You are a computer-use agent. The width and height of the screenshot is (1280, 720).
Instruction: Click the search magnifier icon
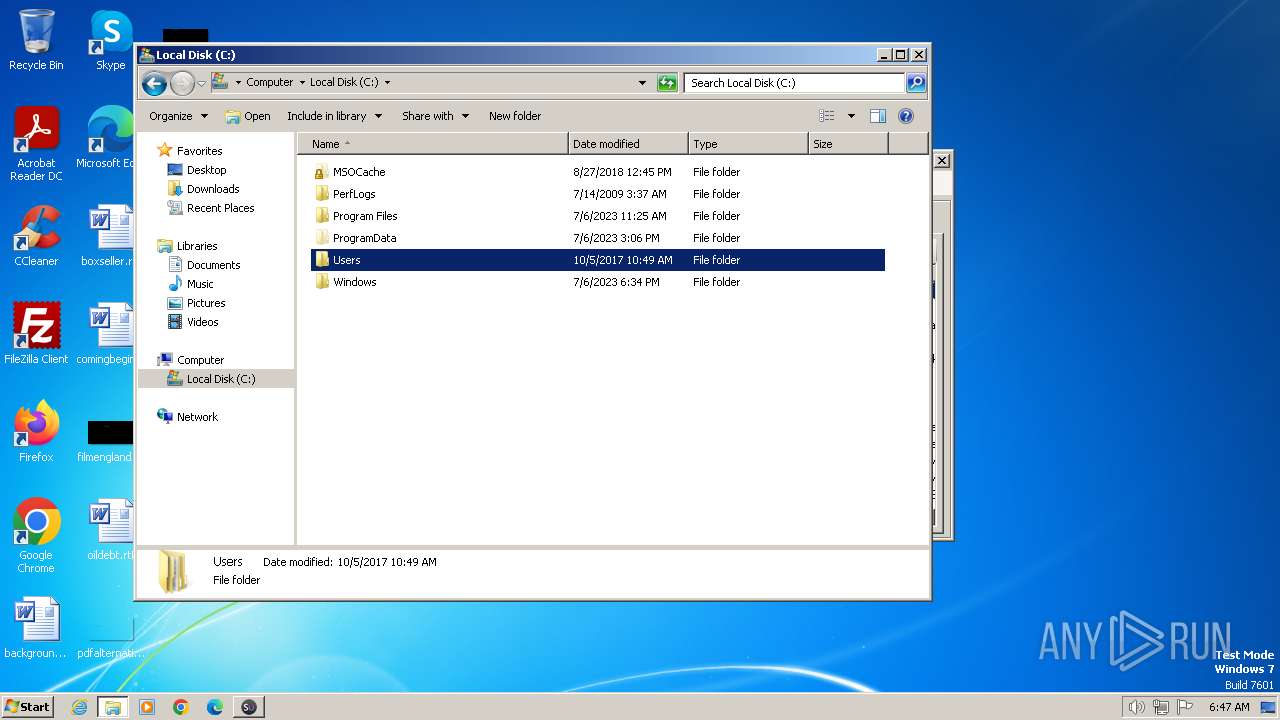pos(915,83)
